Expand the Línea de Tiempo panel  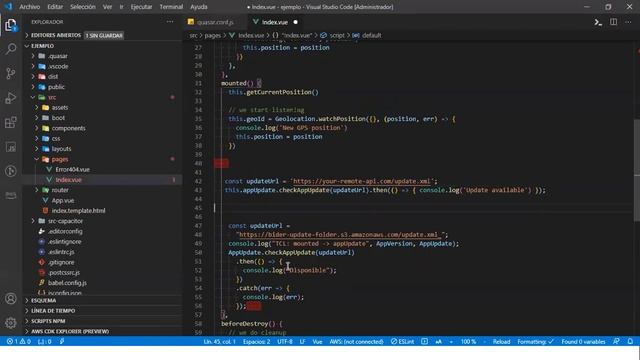(53, 311)
